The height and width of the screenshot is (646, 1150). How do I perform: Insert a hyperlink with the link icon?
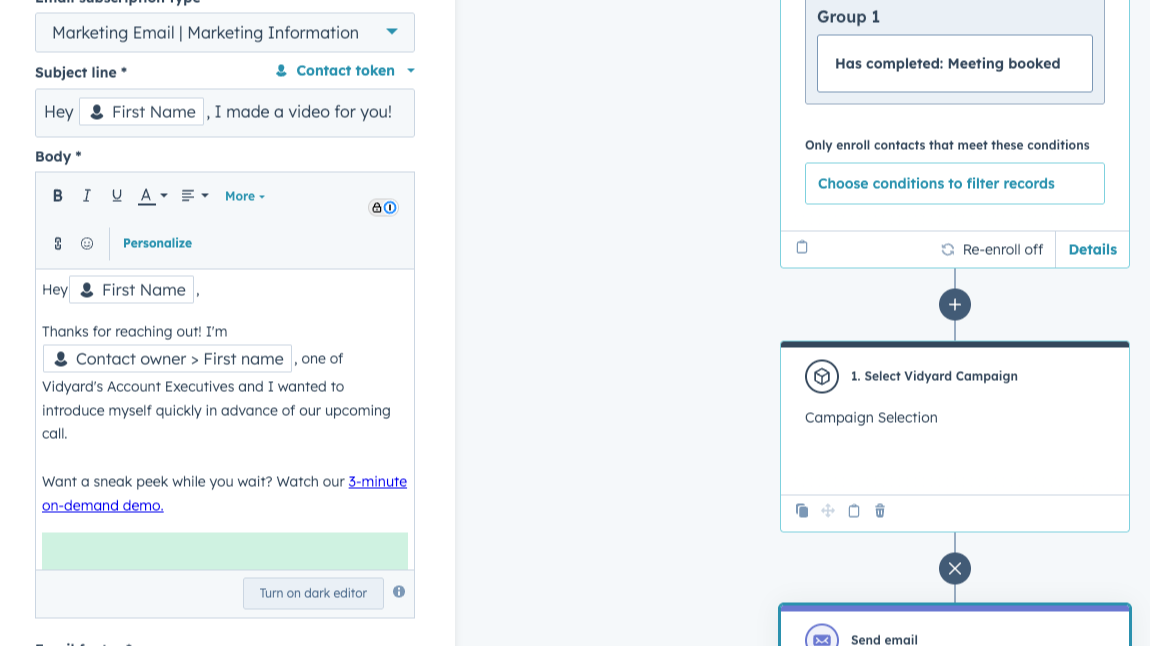click(57, 243)
